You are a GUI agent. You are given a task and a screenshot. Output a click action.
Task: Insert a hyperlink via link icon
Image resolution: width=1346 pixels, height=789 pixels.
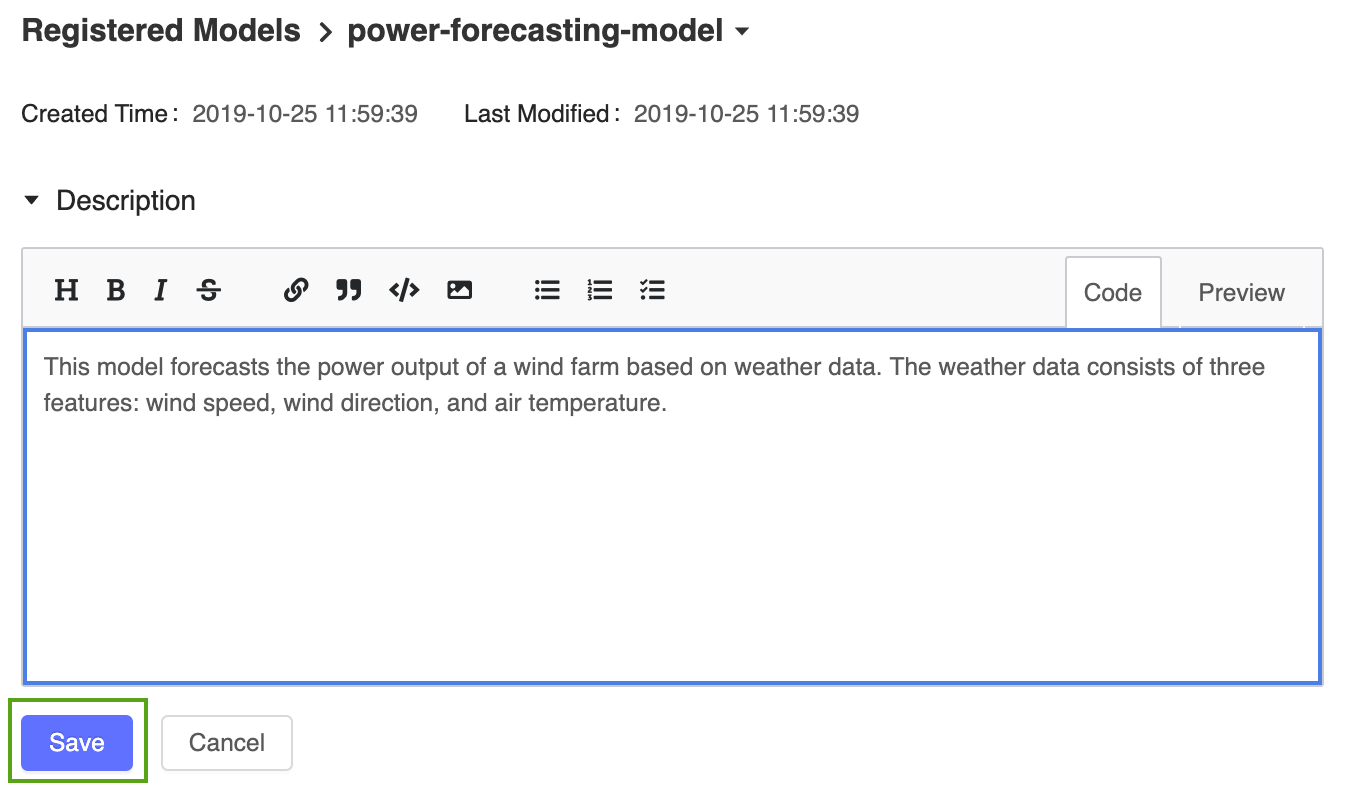[x=296, y=291]
